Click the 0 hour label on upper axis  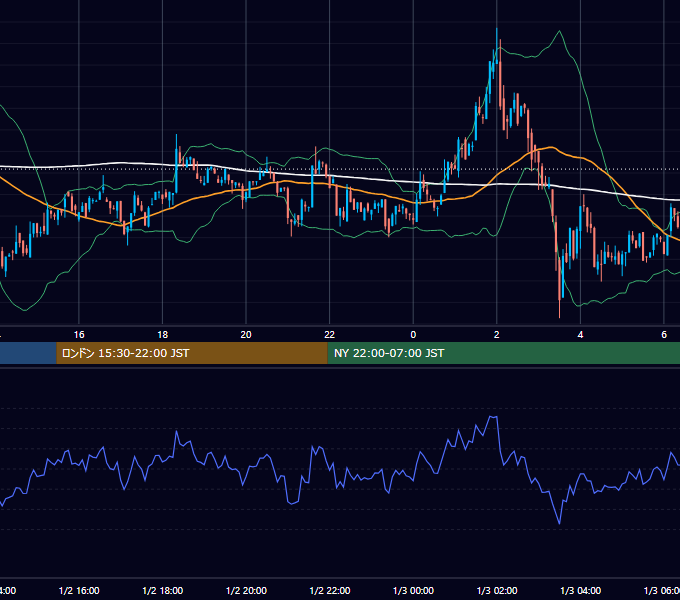click(413, 334)
